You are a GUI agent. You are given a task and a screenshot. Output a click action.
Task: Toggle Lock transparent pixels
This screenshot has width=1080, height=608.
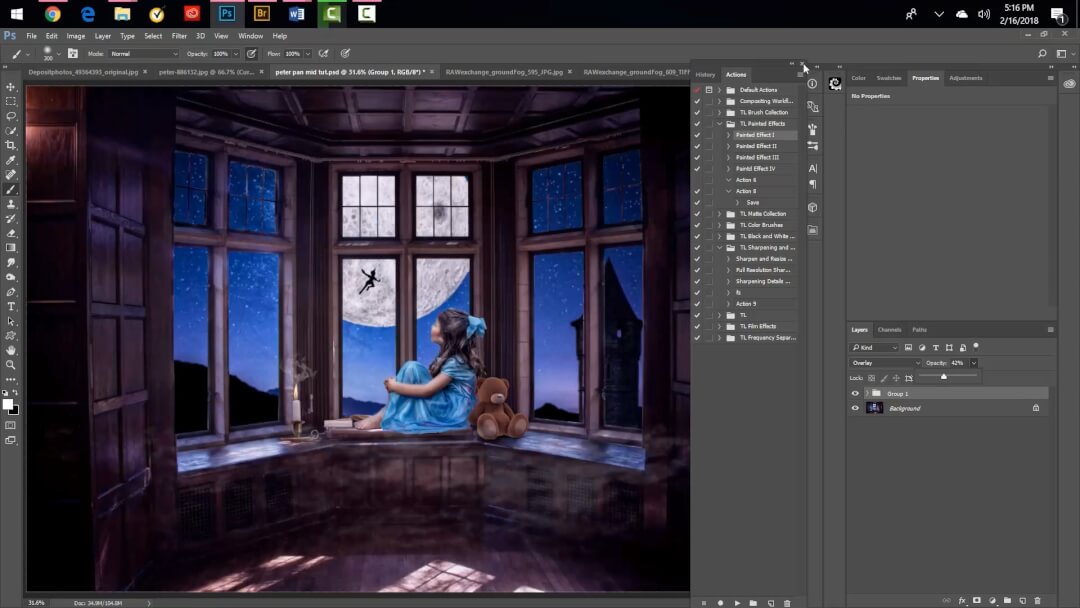871,378
